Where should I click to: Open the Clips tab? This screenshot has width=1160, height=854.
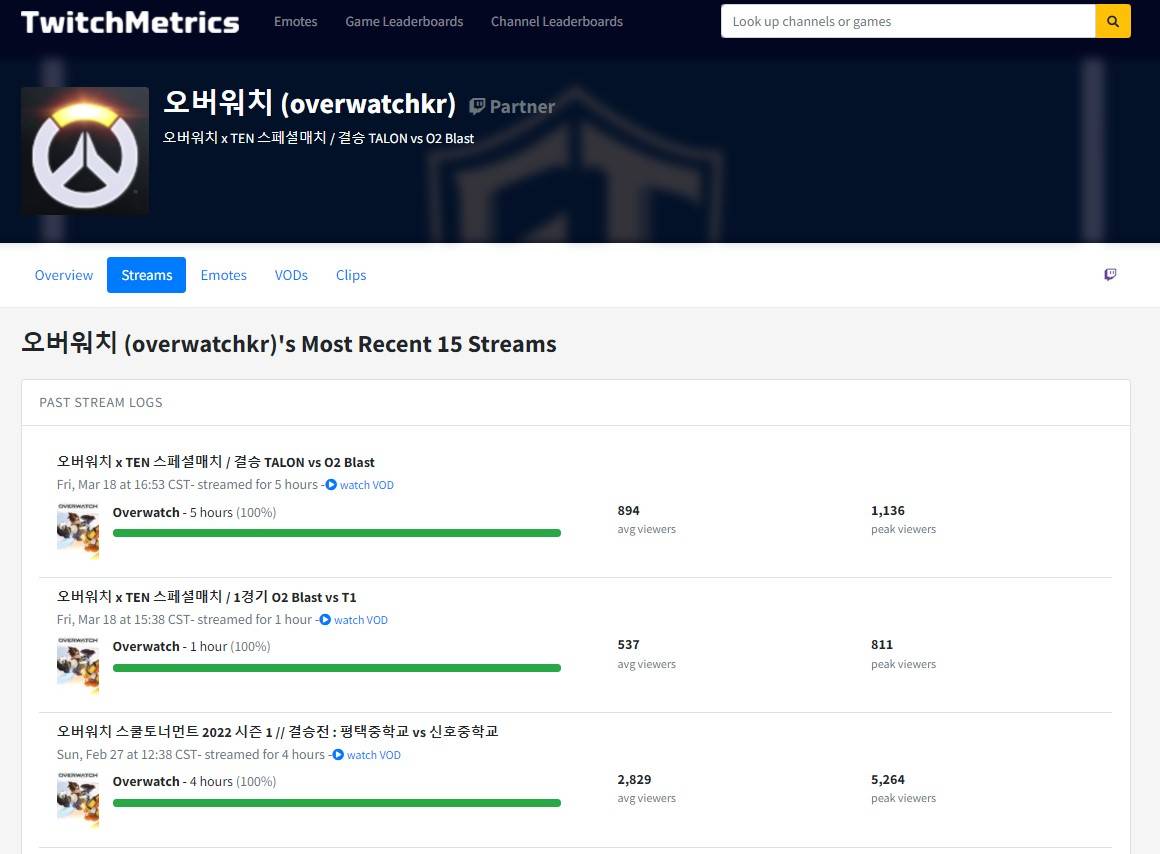(351, 275)
